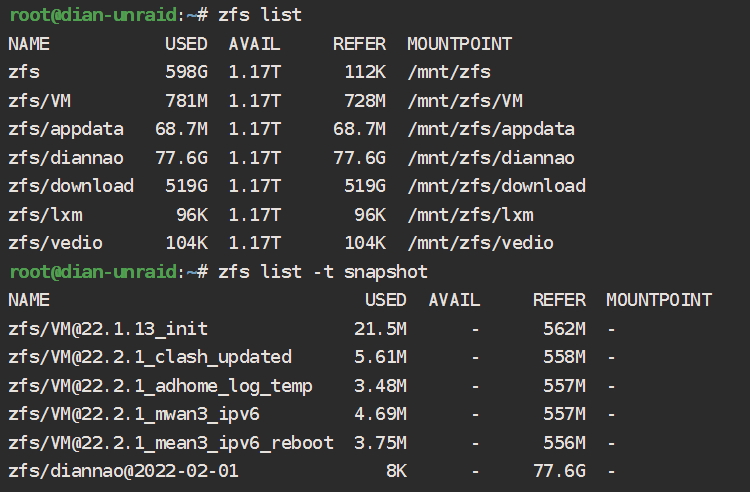Select the zfs/diannao dataset name
The width and height of the screenshot is (750, 492).
coord(66,158)
